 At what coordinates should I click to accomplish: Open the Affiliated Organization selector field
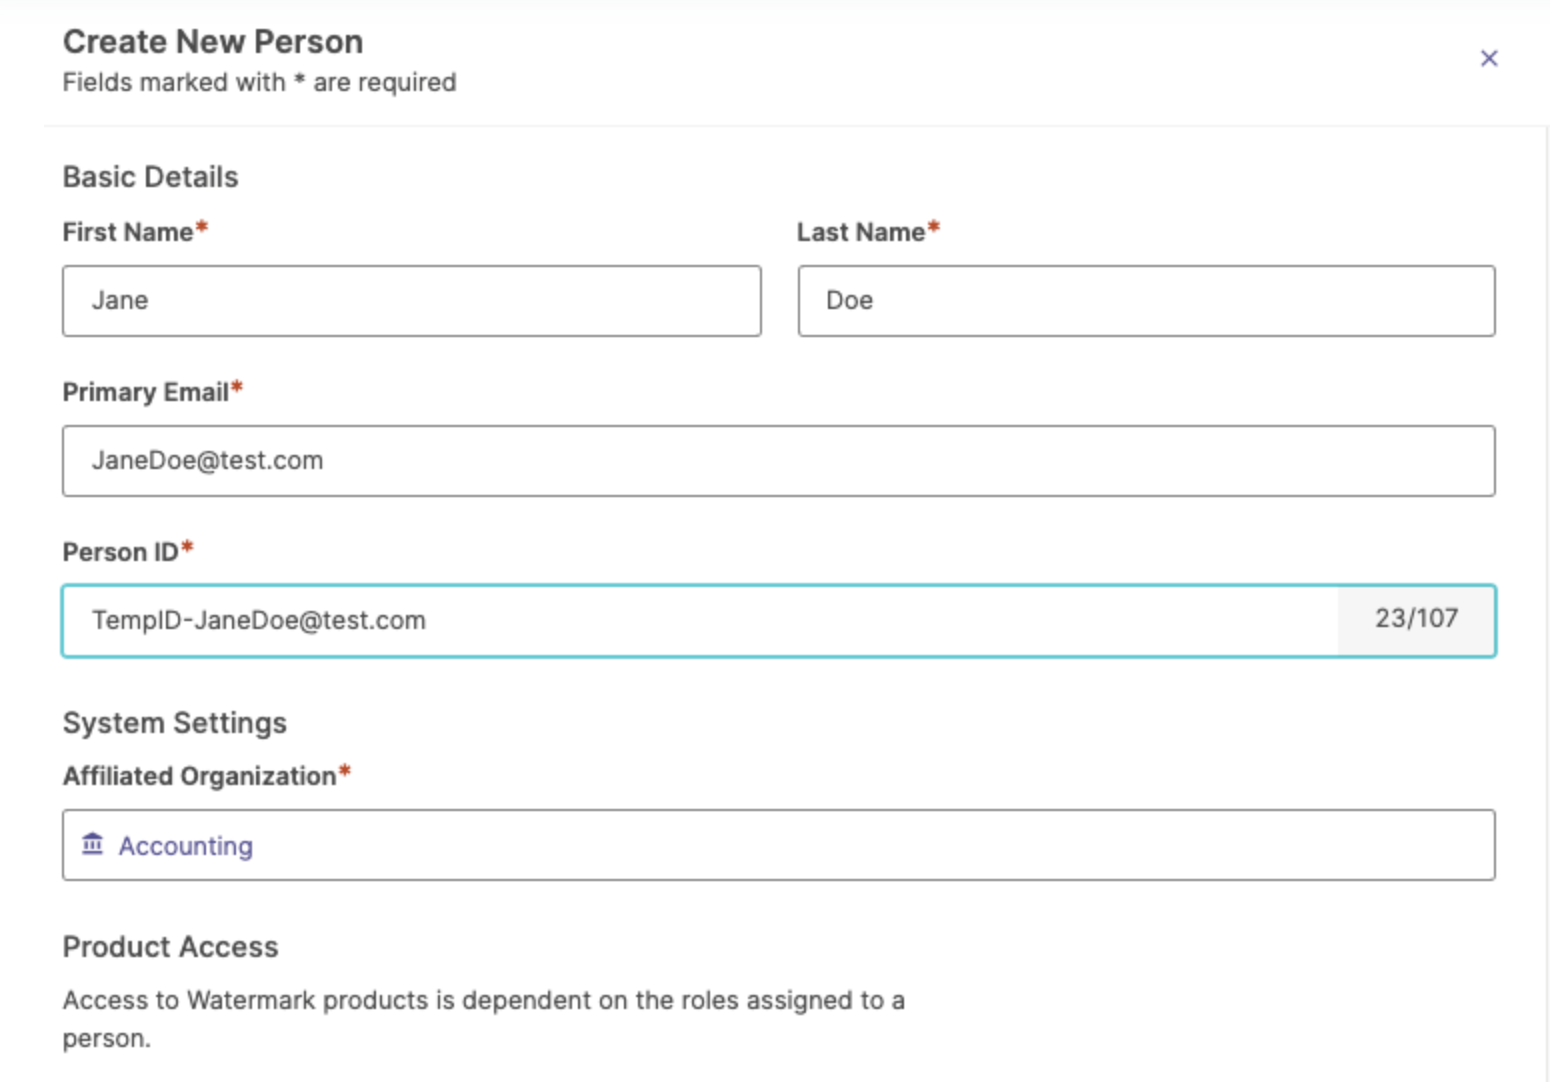pyautogui.click(x=779, y=845)
